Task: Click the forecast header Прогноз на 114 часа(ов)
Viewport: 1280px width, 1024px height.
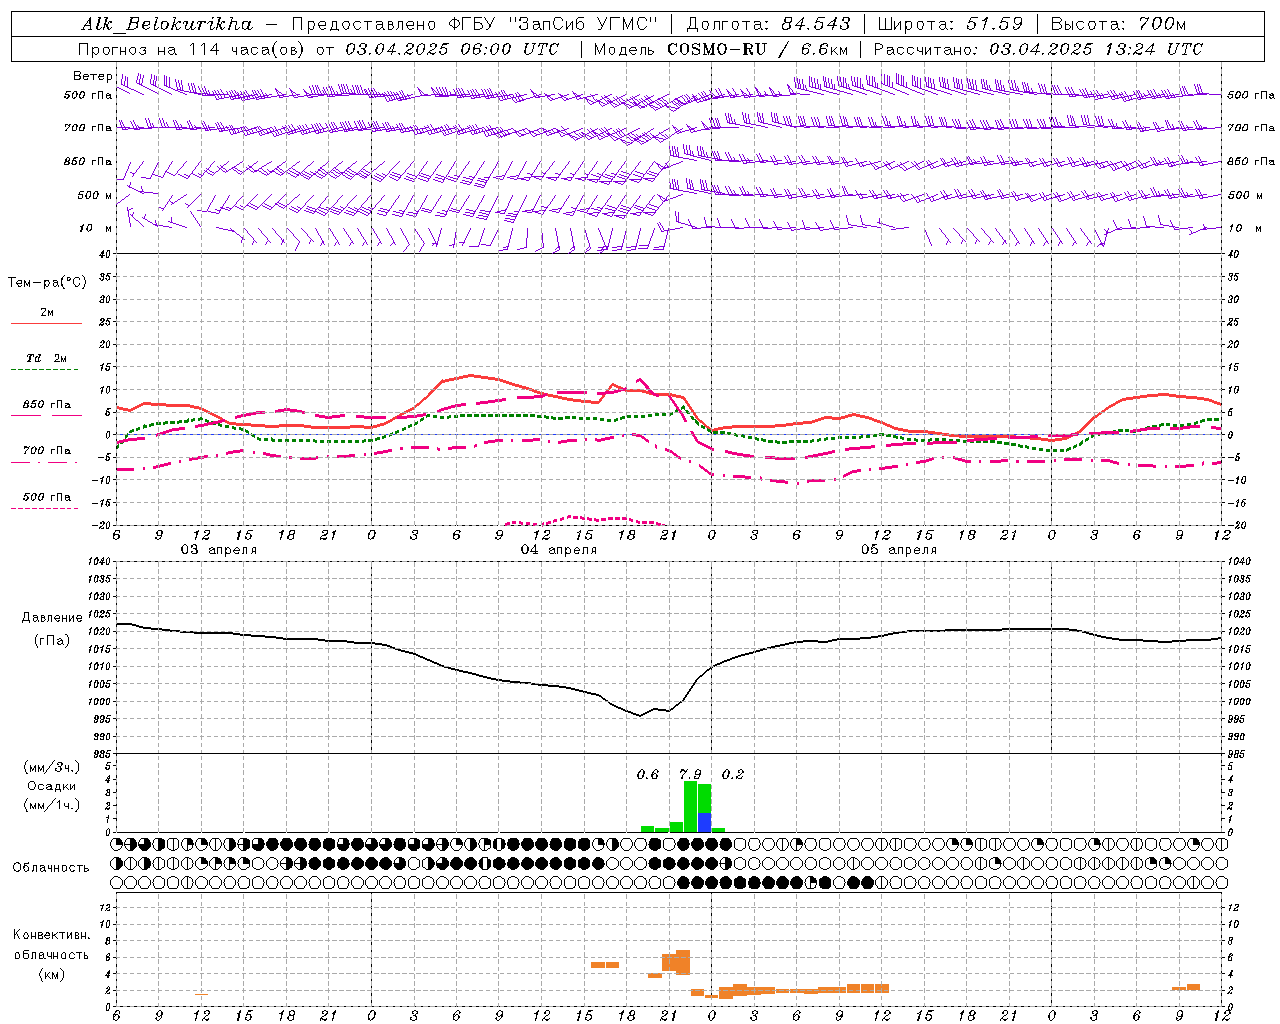Action: point(193,49)
